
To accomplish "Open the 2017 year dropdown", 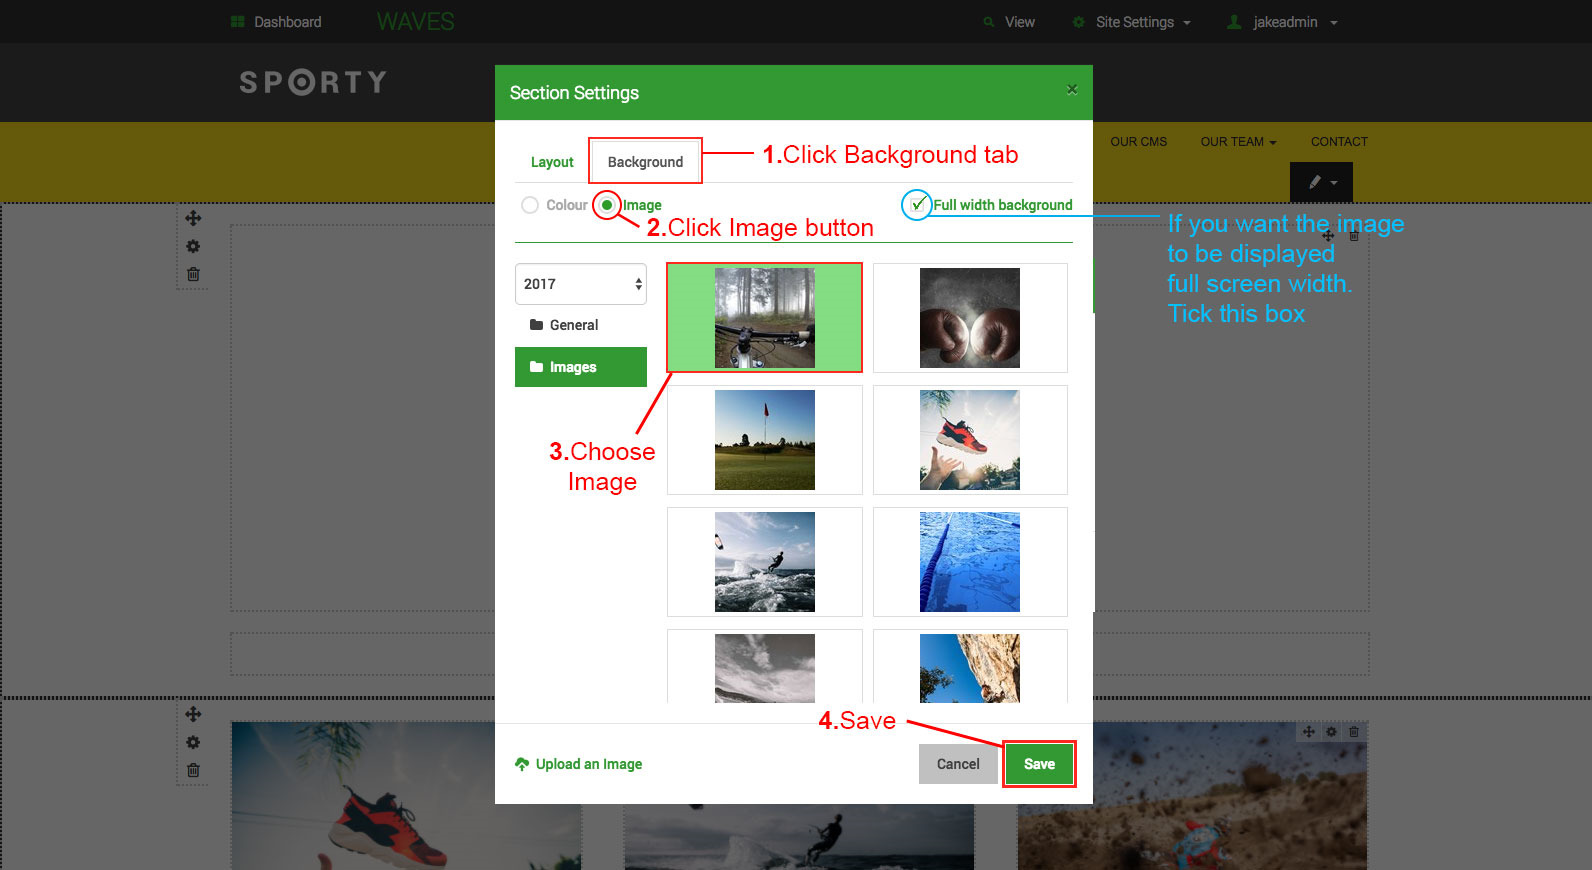I will coord(581,284).
